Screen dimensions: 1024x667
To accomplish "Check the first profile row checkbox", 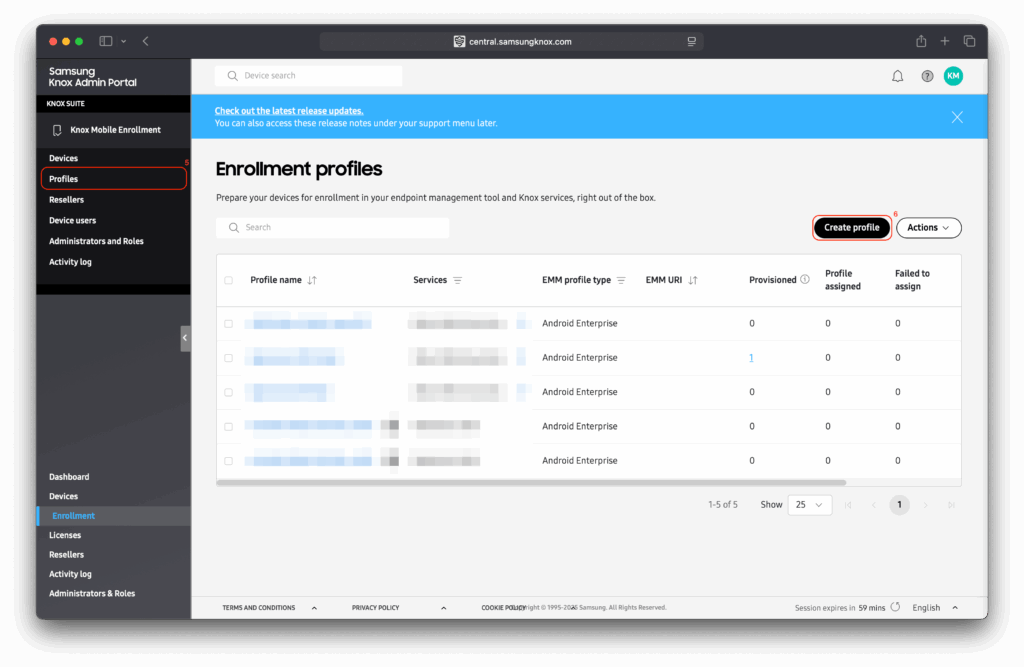I will (226, 323).
